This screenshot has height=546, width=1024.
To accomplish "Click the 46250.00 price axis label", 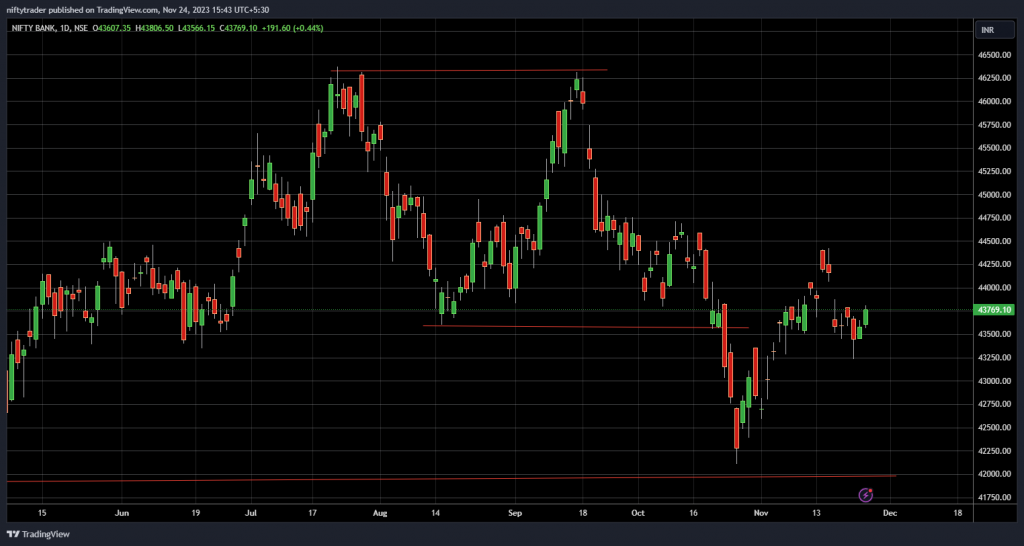I will pos(995,78).
